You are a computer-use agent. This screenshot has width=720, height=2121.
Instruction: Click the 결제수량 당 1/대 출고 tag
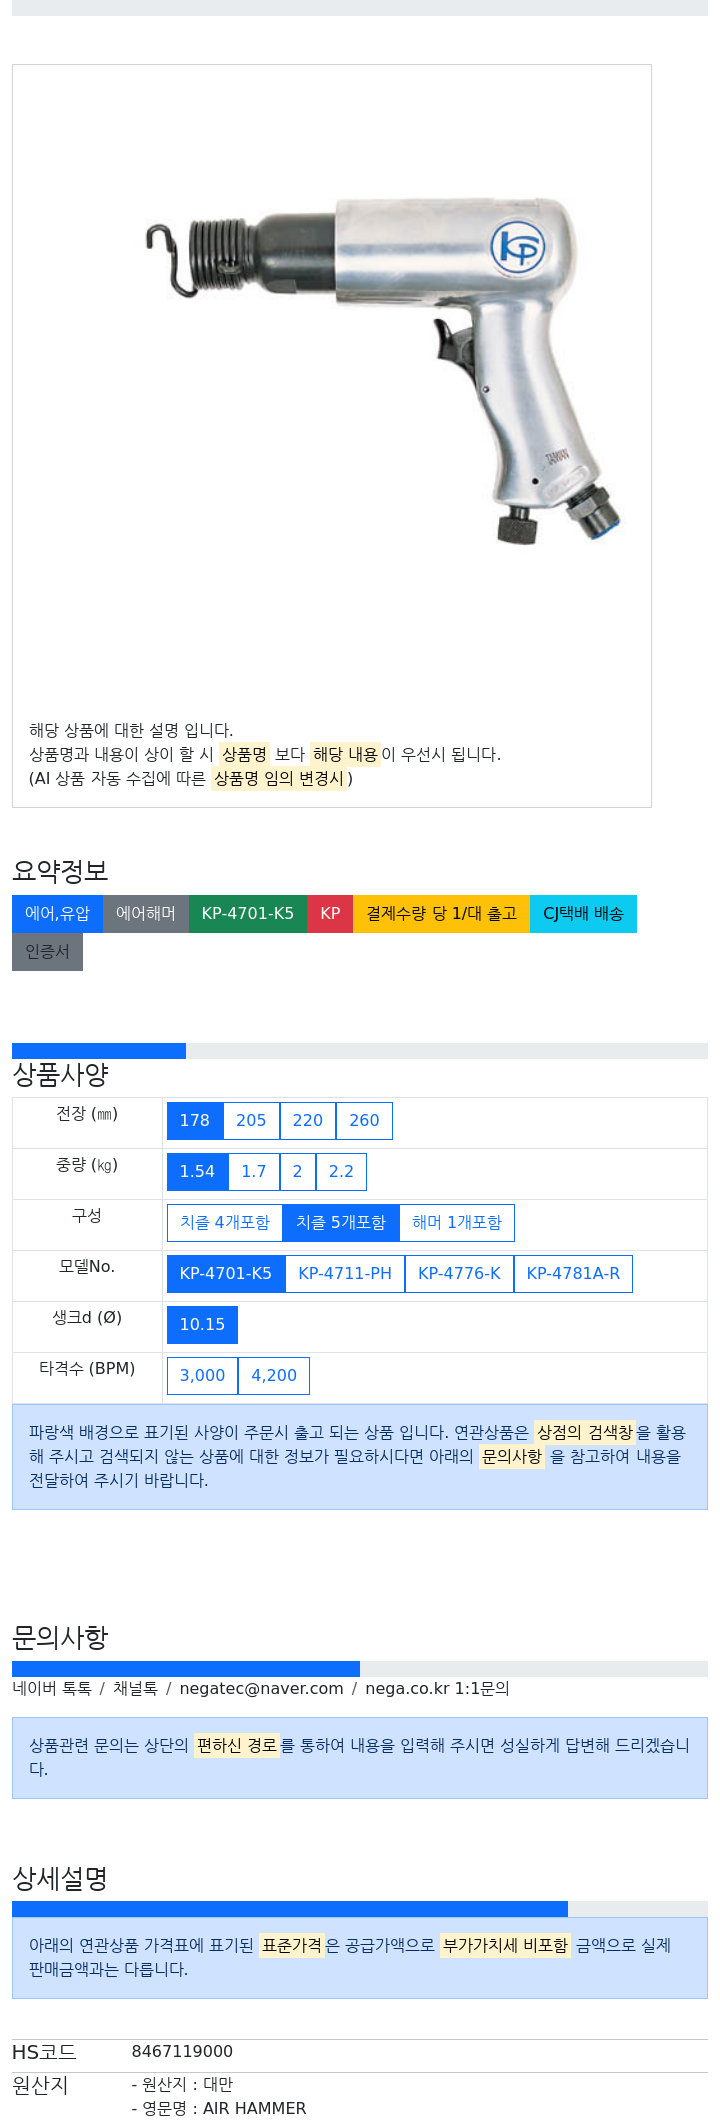[441, 914]
